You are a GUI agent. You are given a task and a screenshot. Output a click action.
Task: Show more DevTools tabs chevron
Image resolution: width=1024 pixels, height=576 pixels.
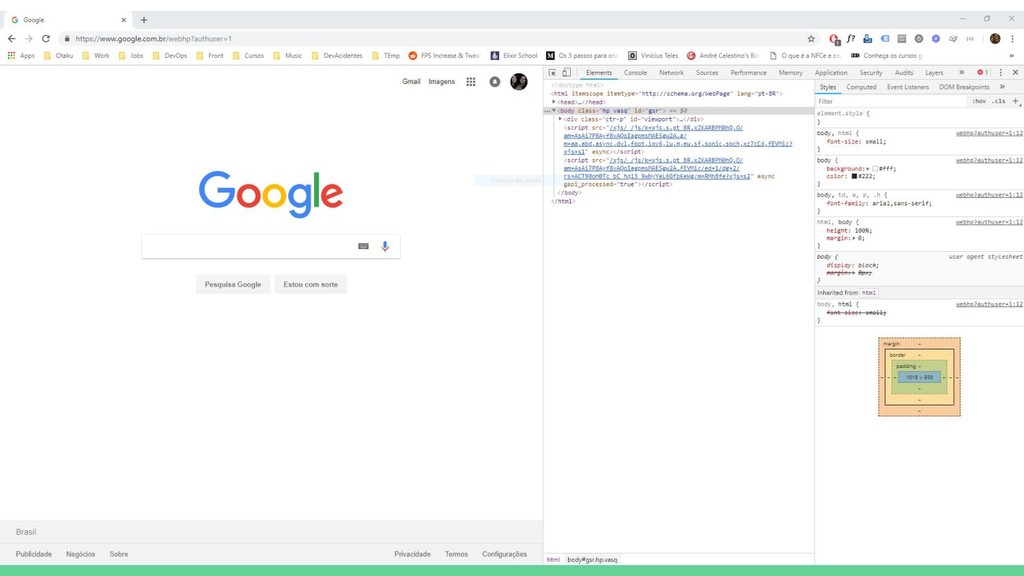[961, 72]
